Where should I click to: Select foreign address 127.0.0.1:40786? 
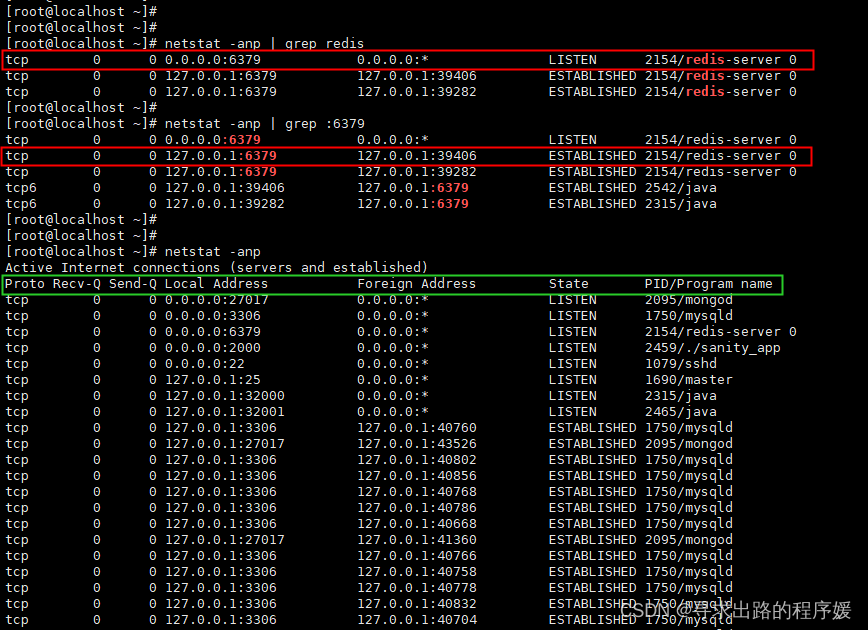[417, 509]
